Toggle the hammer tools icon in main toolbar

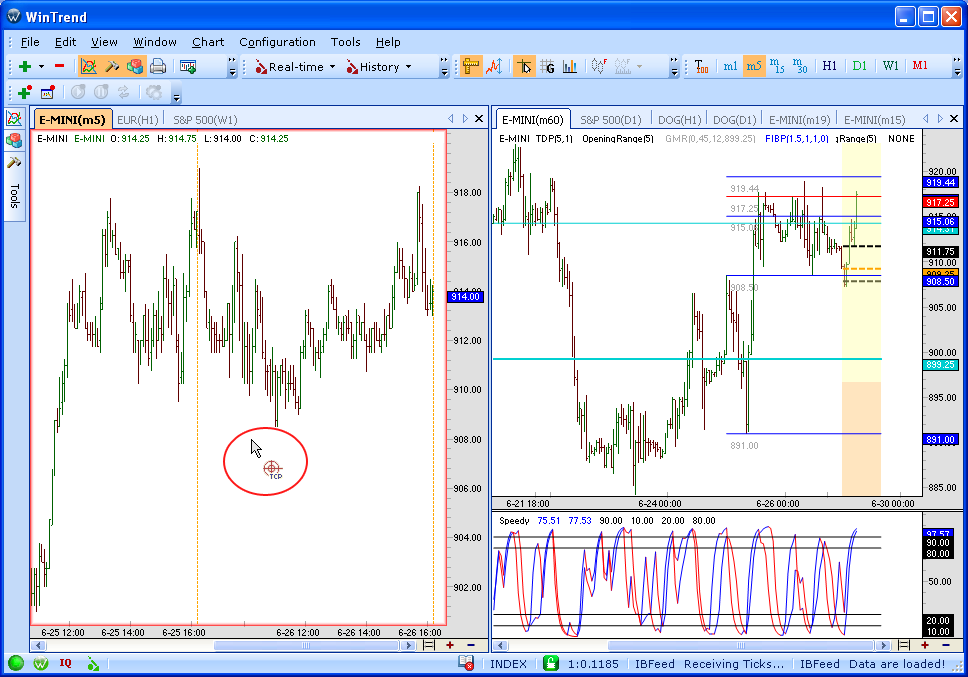112,66
